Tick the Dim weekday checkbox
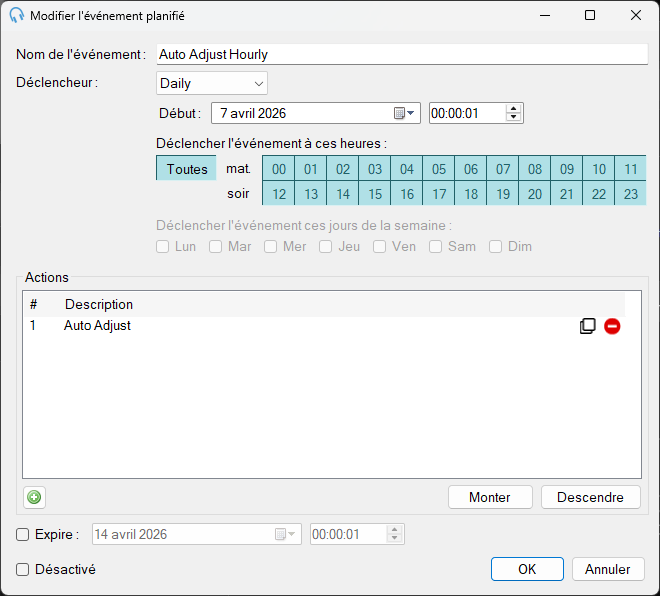 click(x=495, y=246)
